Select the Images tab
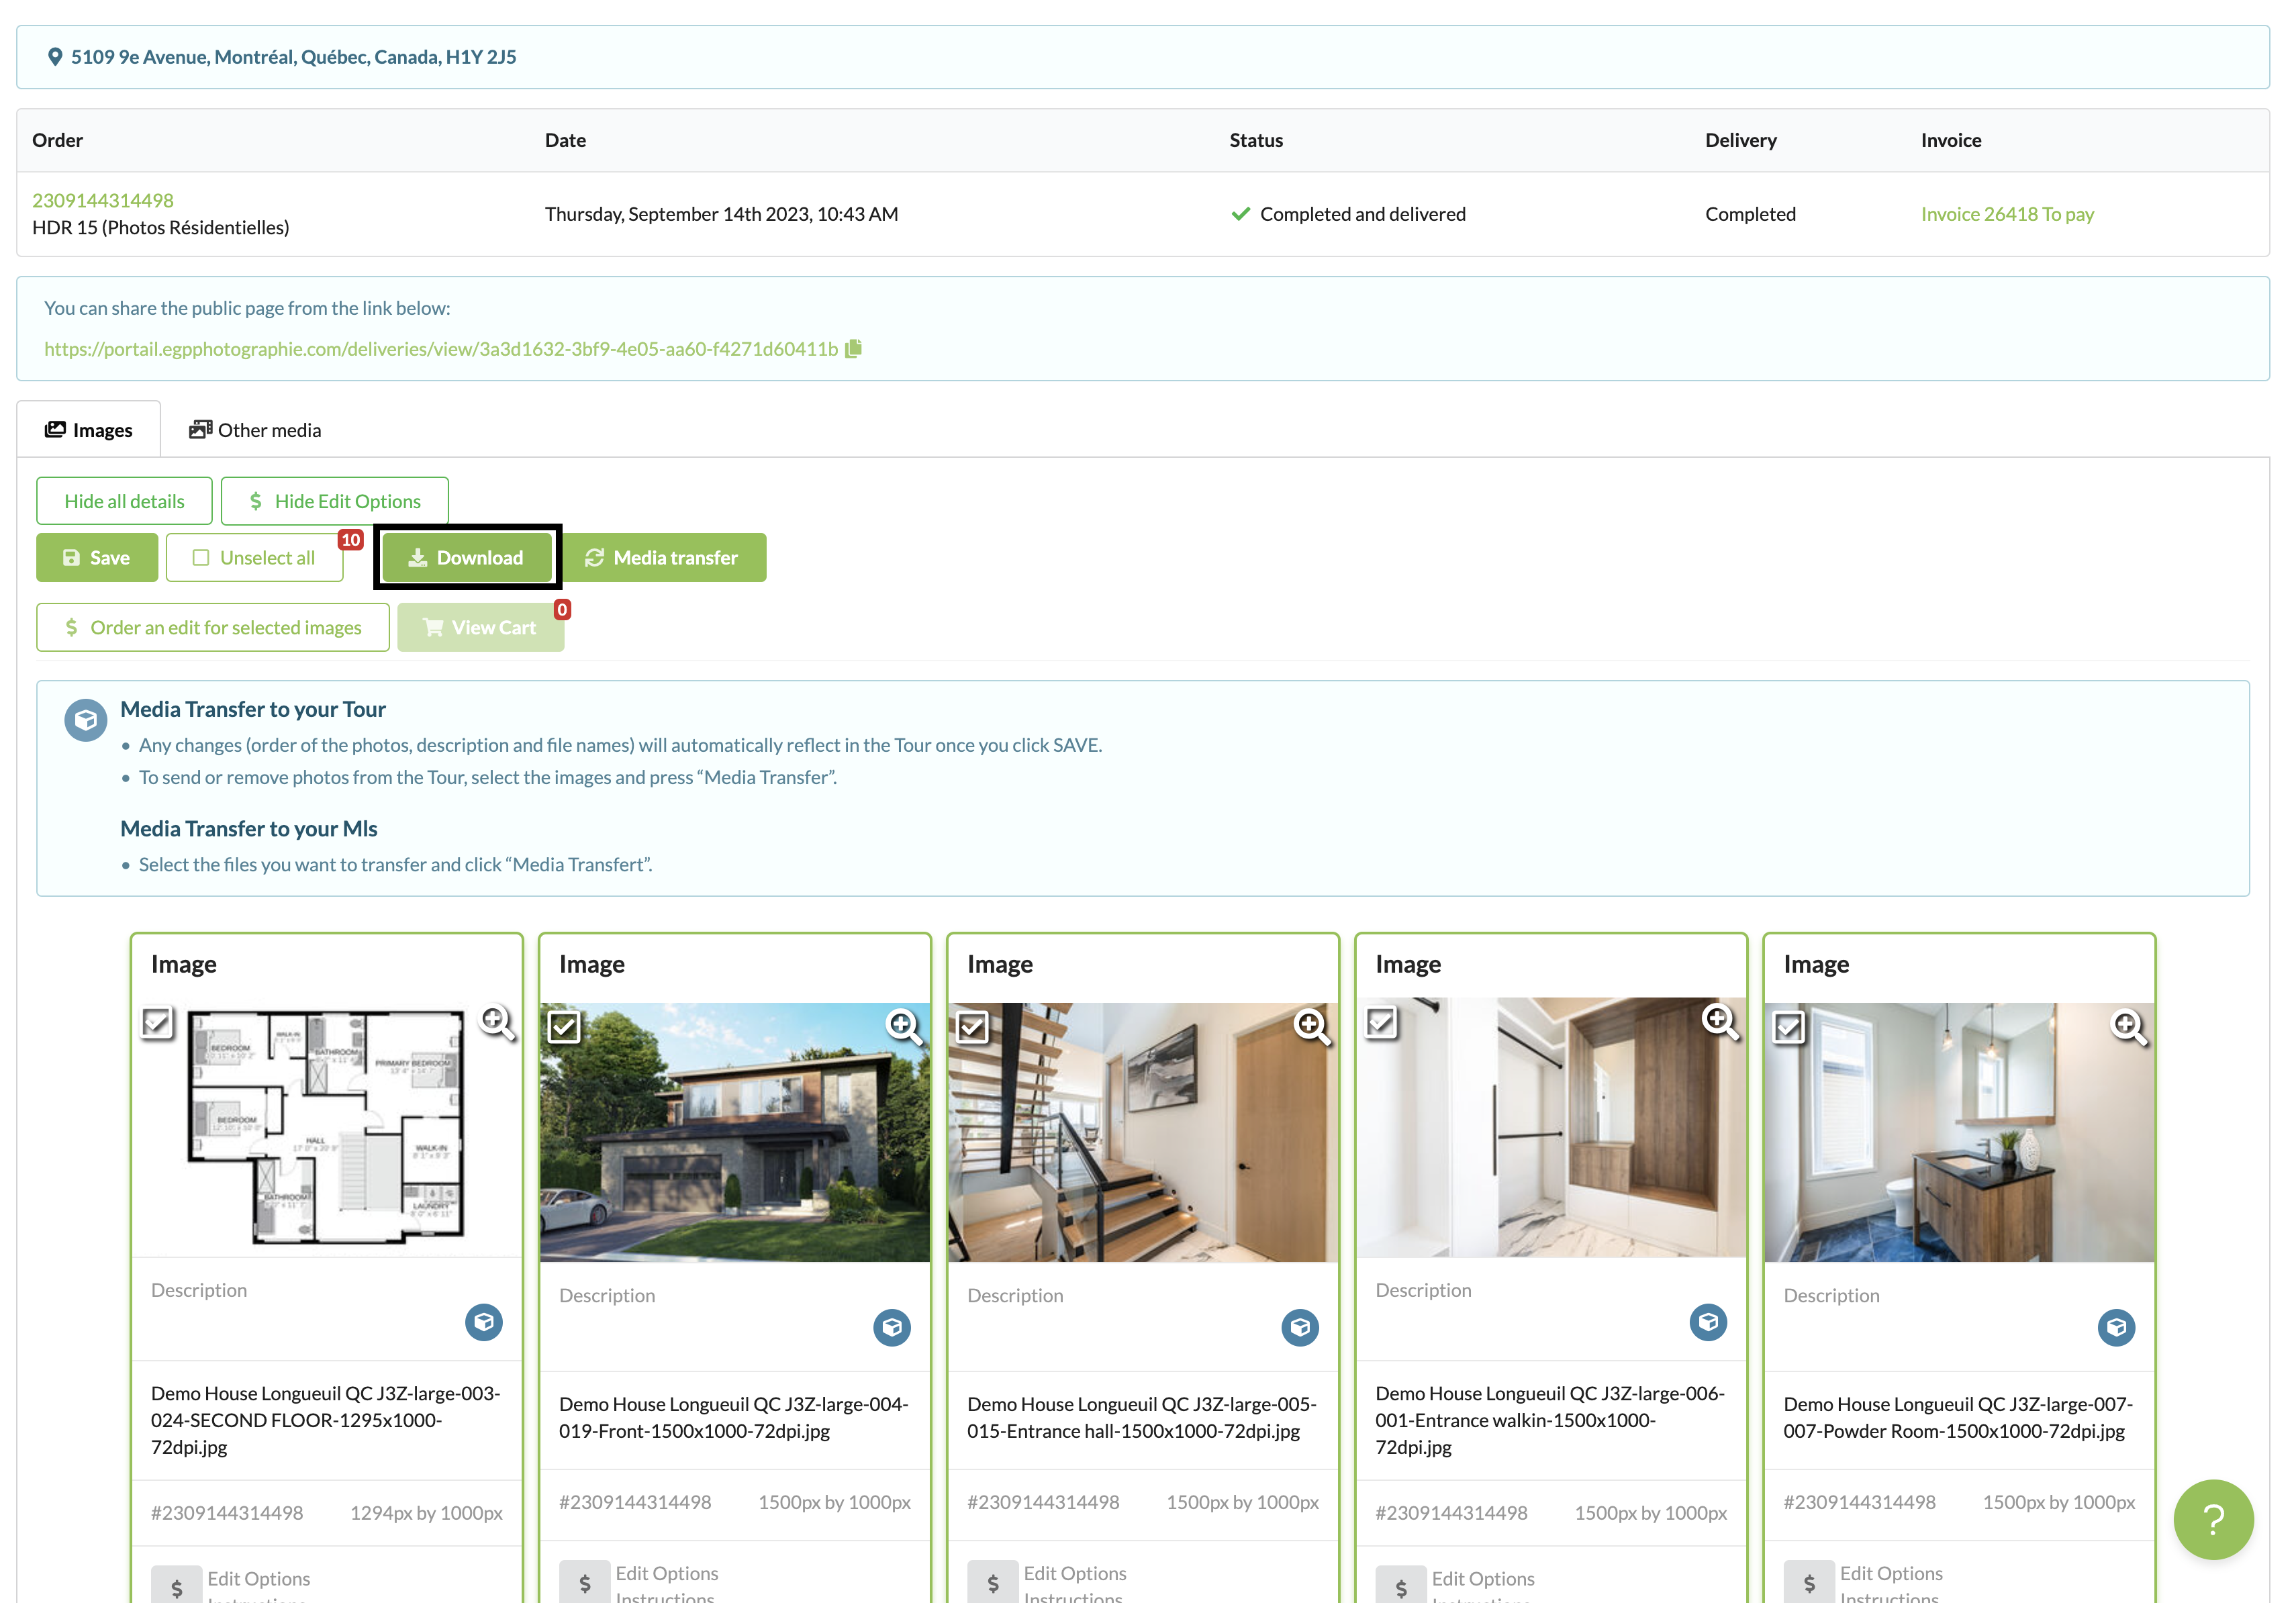This screenshot has height=1603, width=2296. point(89,430)
